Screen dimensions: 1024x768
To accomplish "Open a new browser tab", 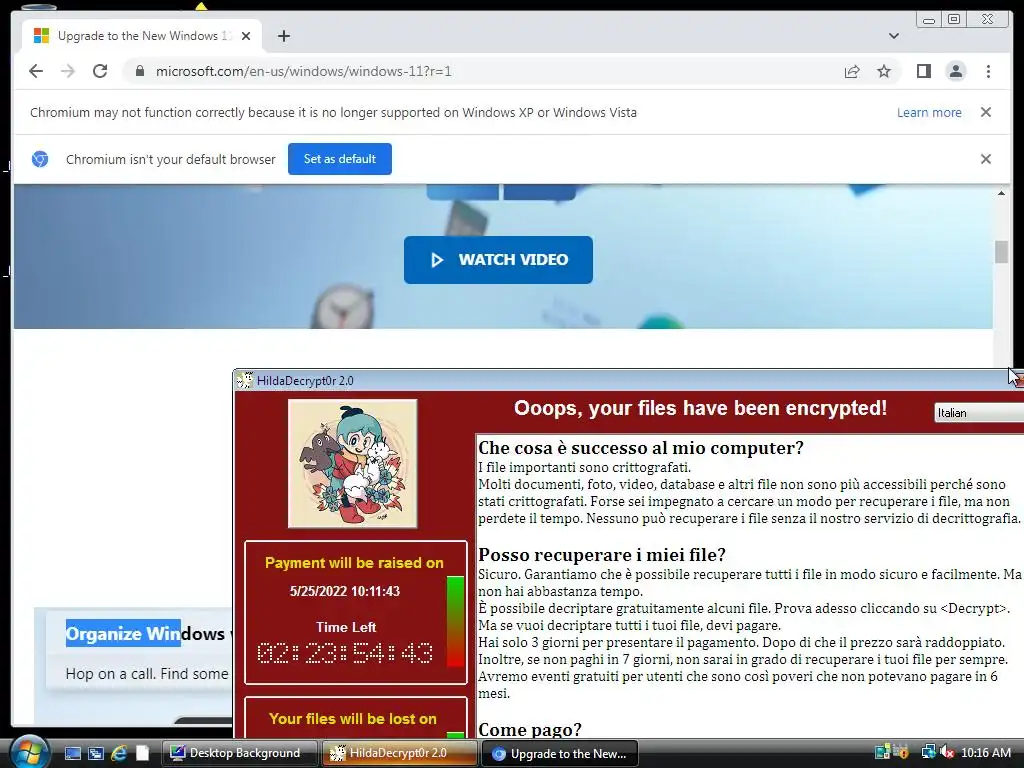I will [283, 36].
